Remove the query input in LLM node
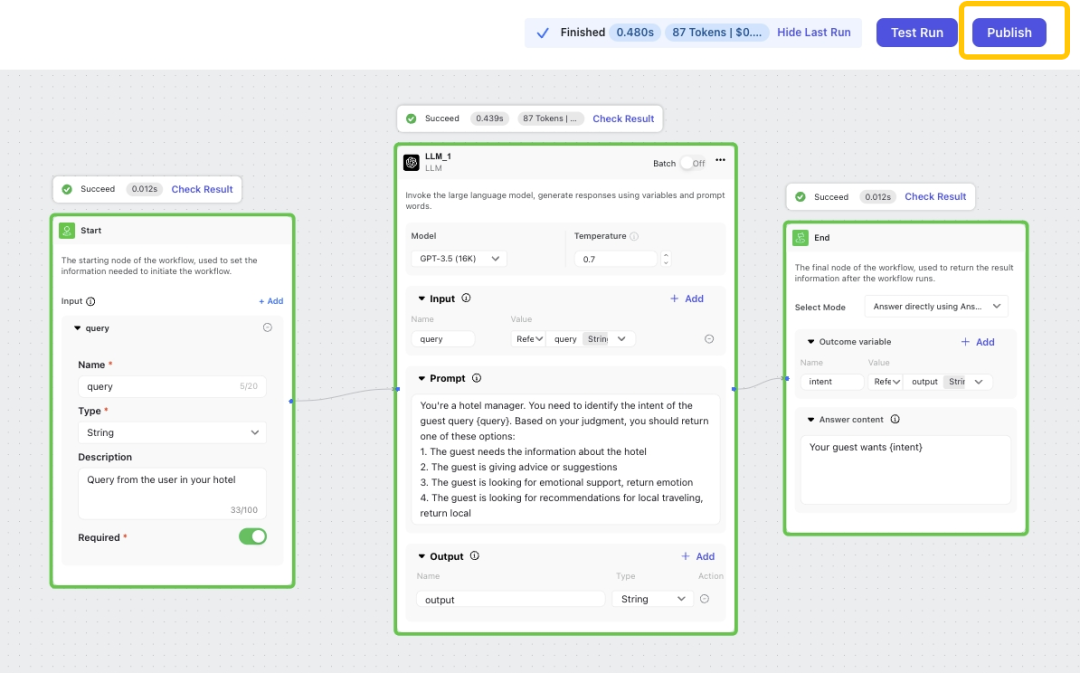Screen dimensions: 1080x673 (709, 339)
